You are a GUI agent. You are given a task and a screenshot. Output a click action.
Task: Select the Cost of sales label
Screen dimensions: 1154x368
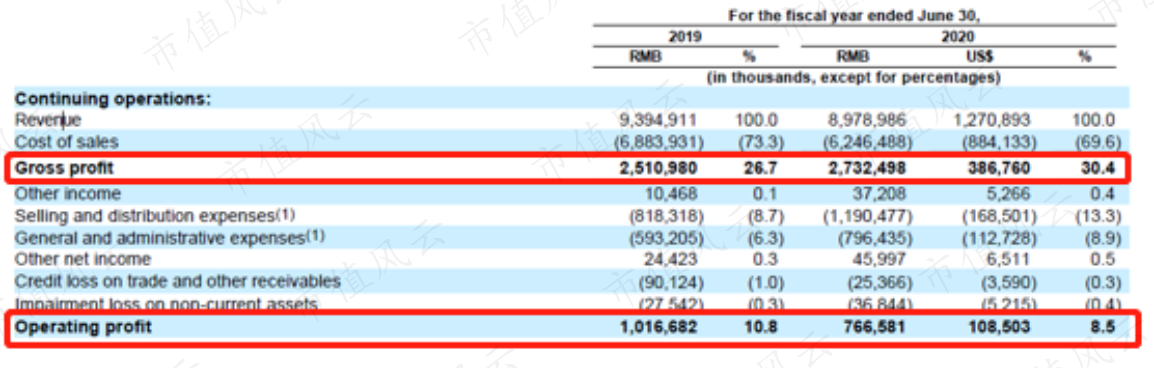click(66, 141)
